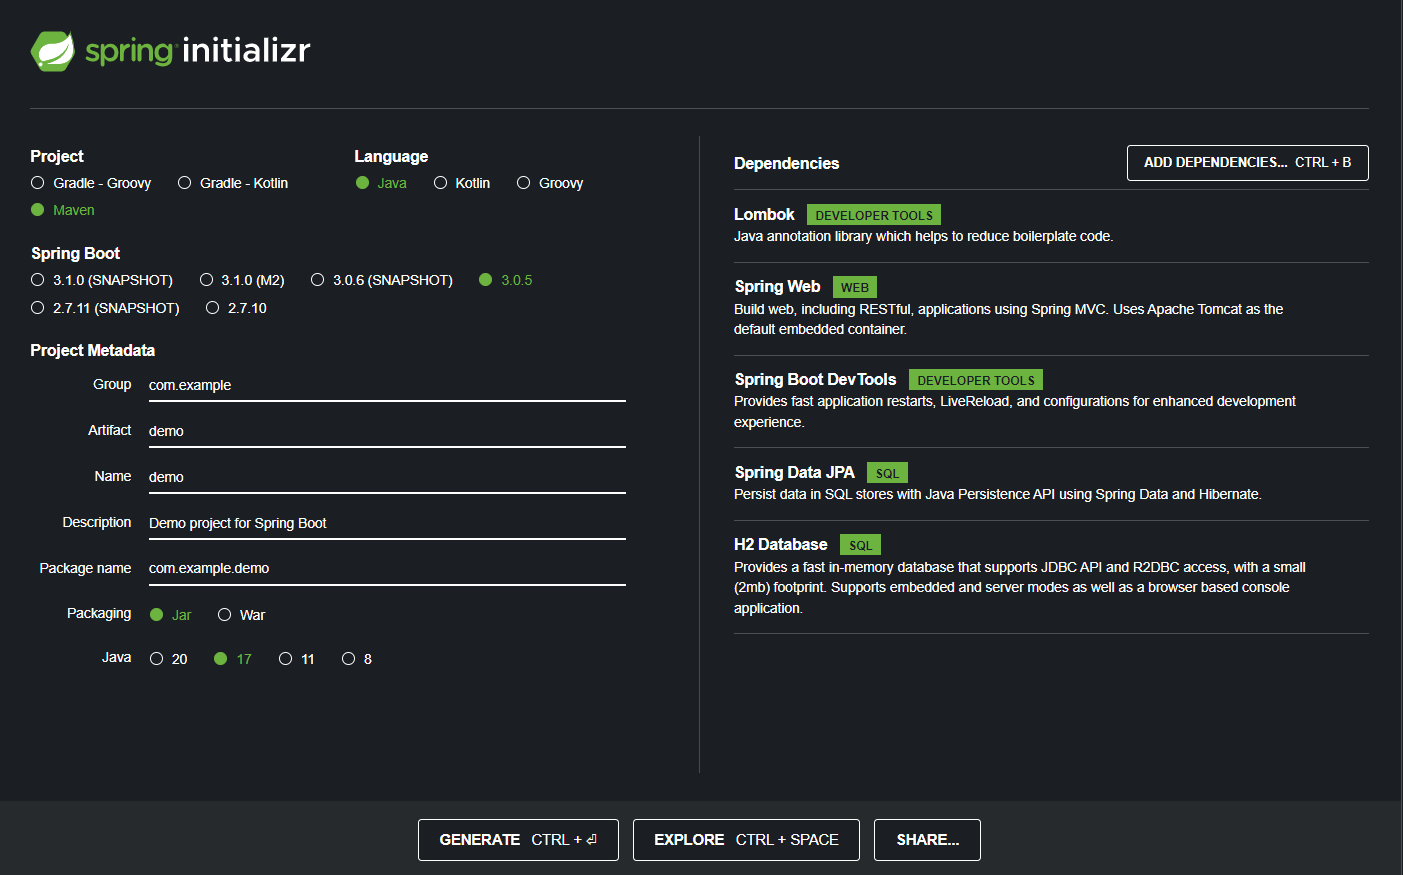Focus the Group input field
Viewport: 1403px width, 875px height.
(387, 385)
